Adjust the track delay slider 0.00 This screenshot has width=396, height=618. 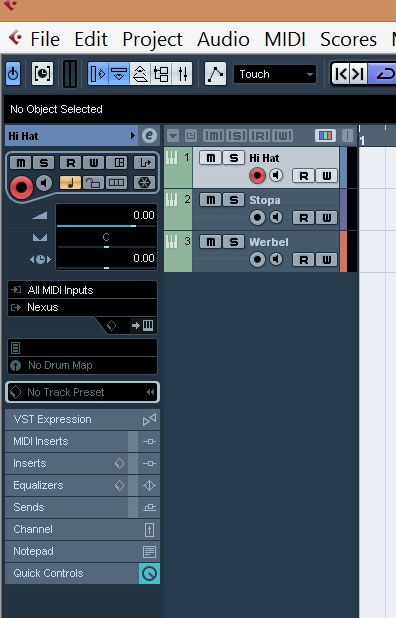[106, 259]
